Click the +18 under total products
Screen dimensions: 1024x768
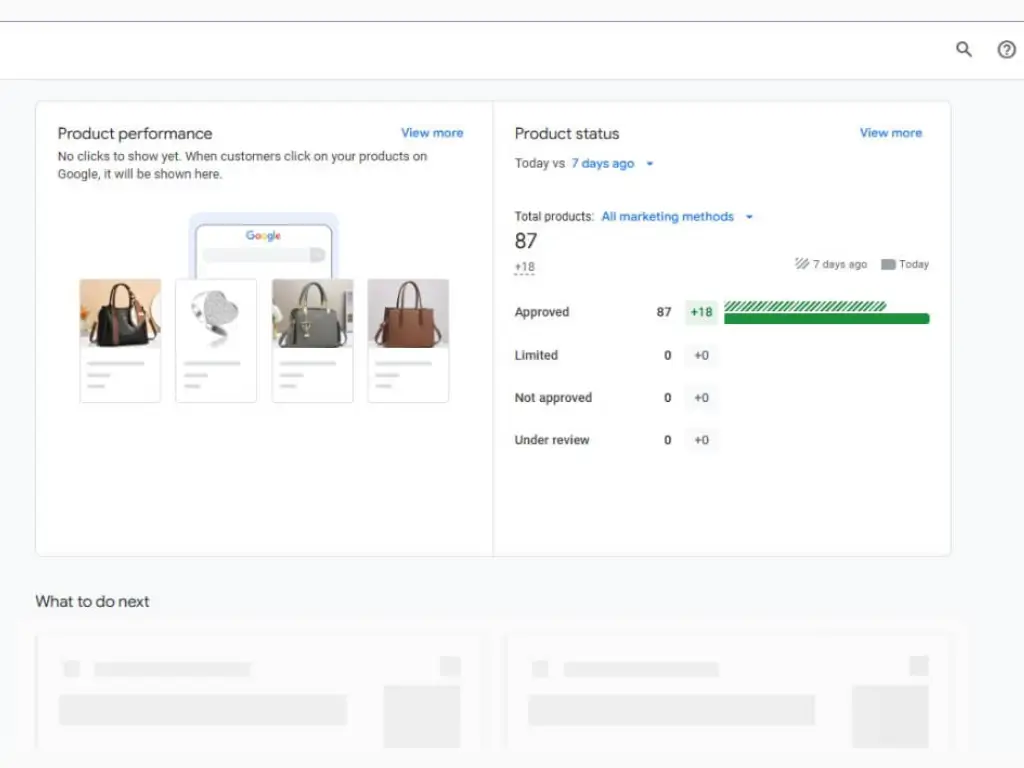[x=524, y=267]
